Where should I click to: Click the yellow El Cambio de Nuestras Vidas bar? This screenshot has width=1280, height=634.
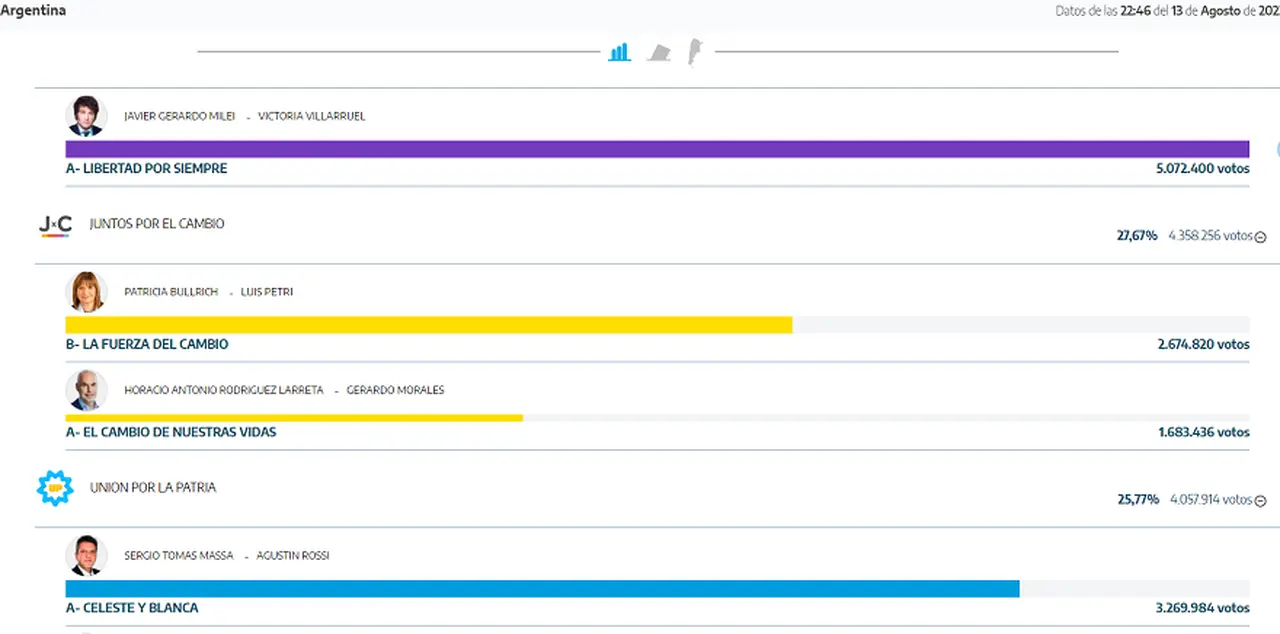click(x=294, y=417)
